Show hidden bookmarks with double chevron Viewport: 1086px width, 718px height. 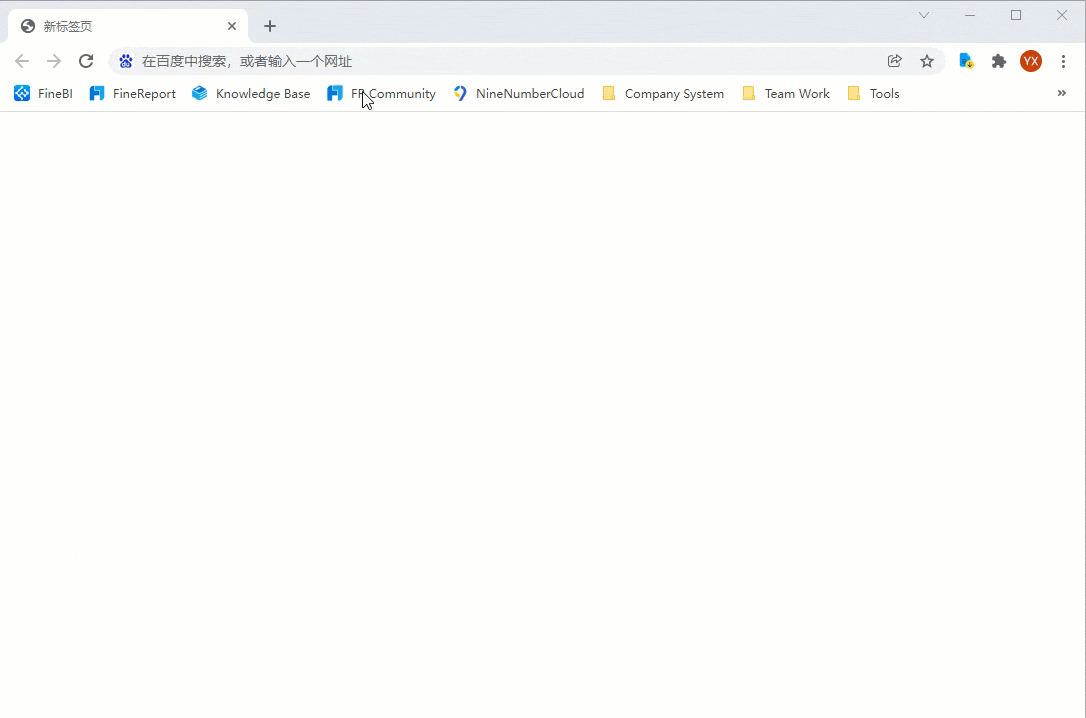[x=1062, y=93]
